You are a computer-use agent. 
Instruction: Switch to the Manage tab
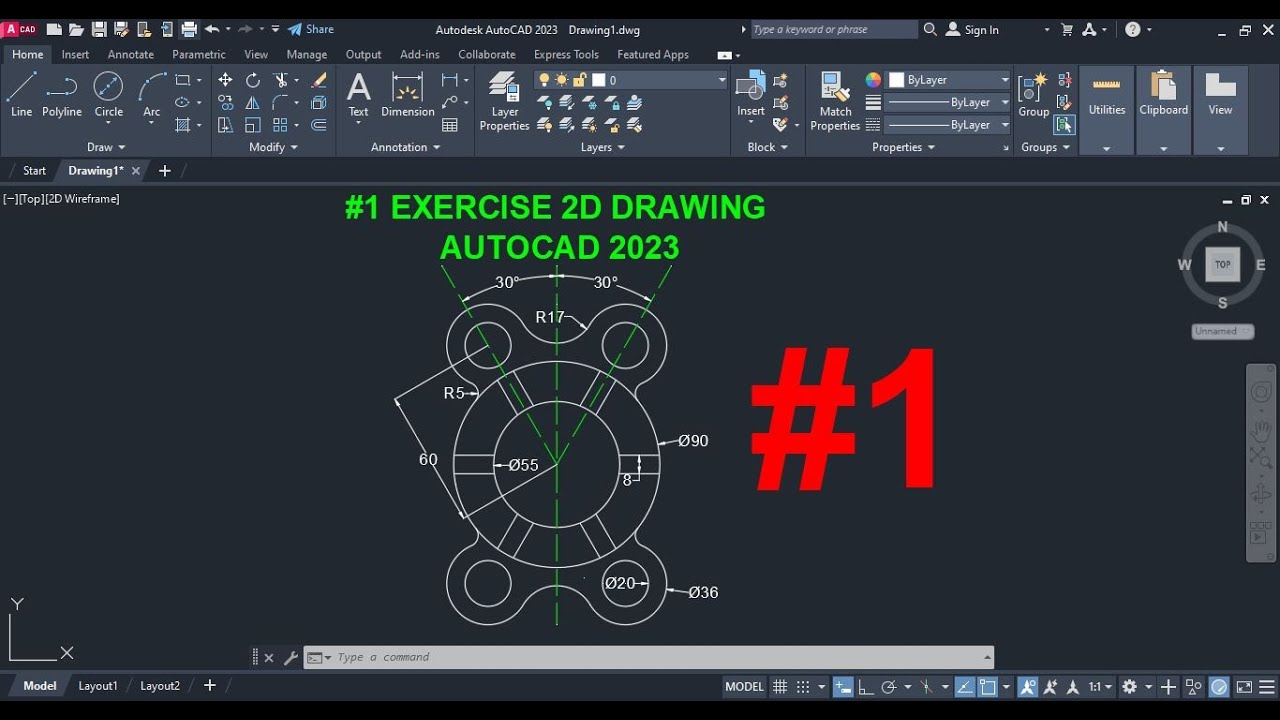click(307, 54)
